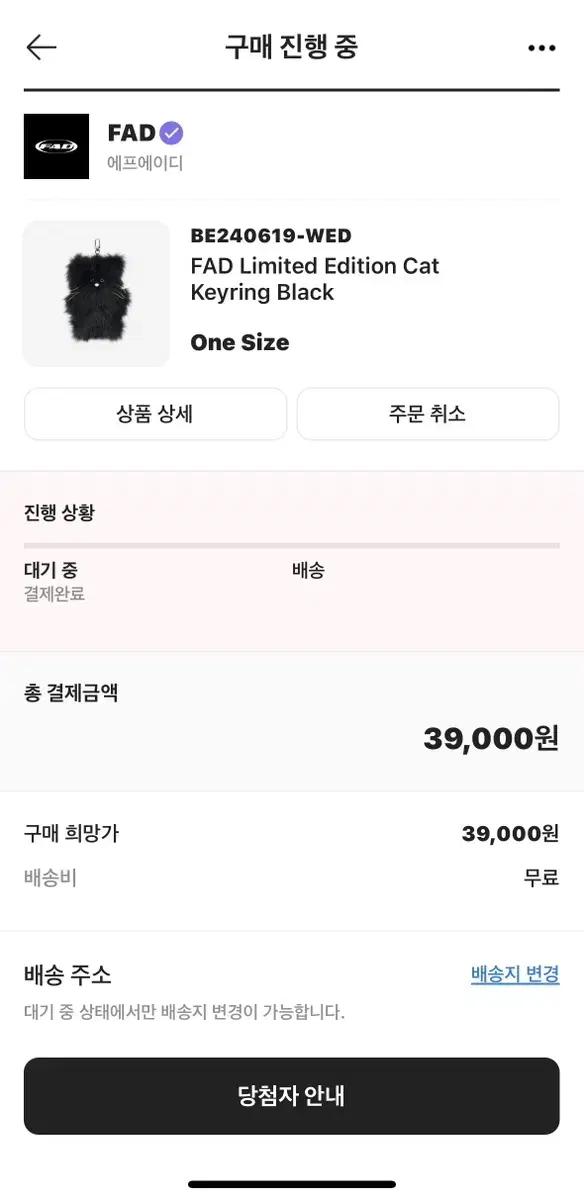Click the back arrow icon

coord(40,47)
